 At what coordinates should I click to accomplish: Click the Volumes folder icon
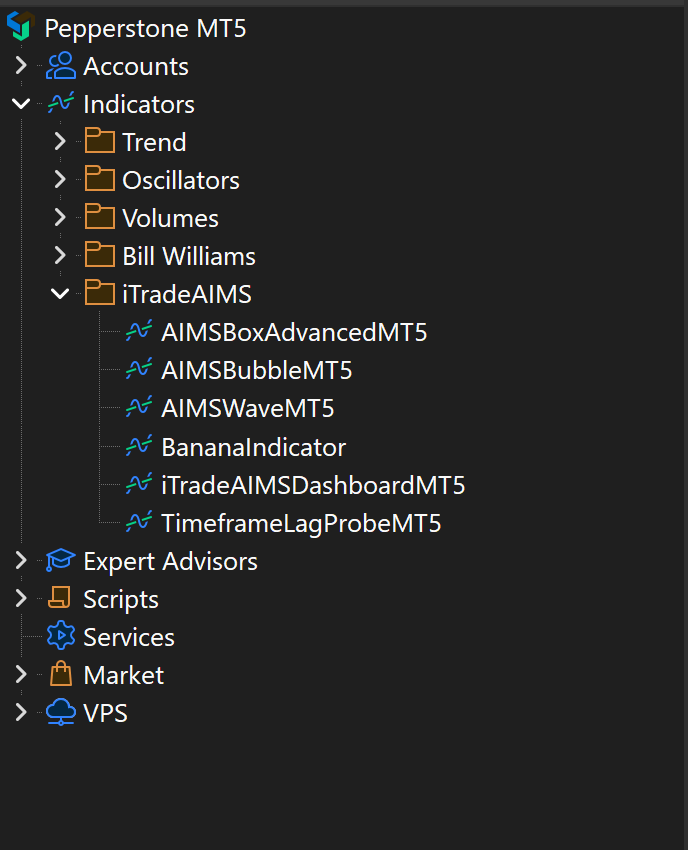(x=100, y=217)
